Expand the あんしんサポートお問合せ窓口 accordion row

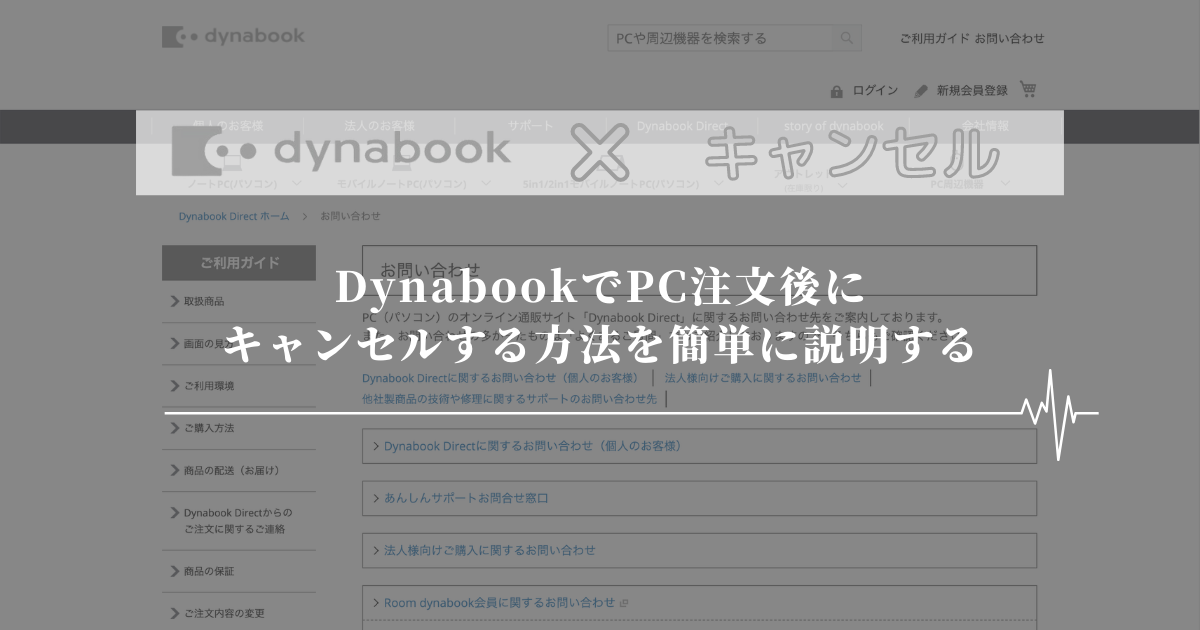click(x=699, y=498)
